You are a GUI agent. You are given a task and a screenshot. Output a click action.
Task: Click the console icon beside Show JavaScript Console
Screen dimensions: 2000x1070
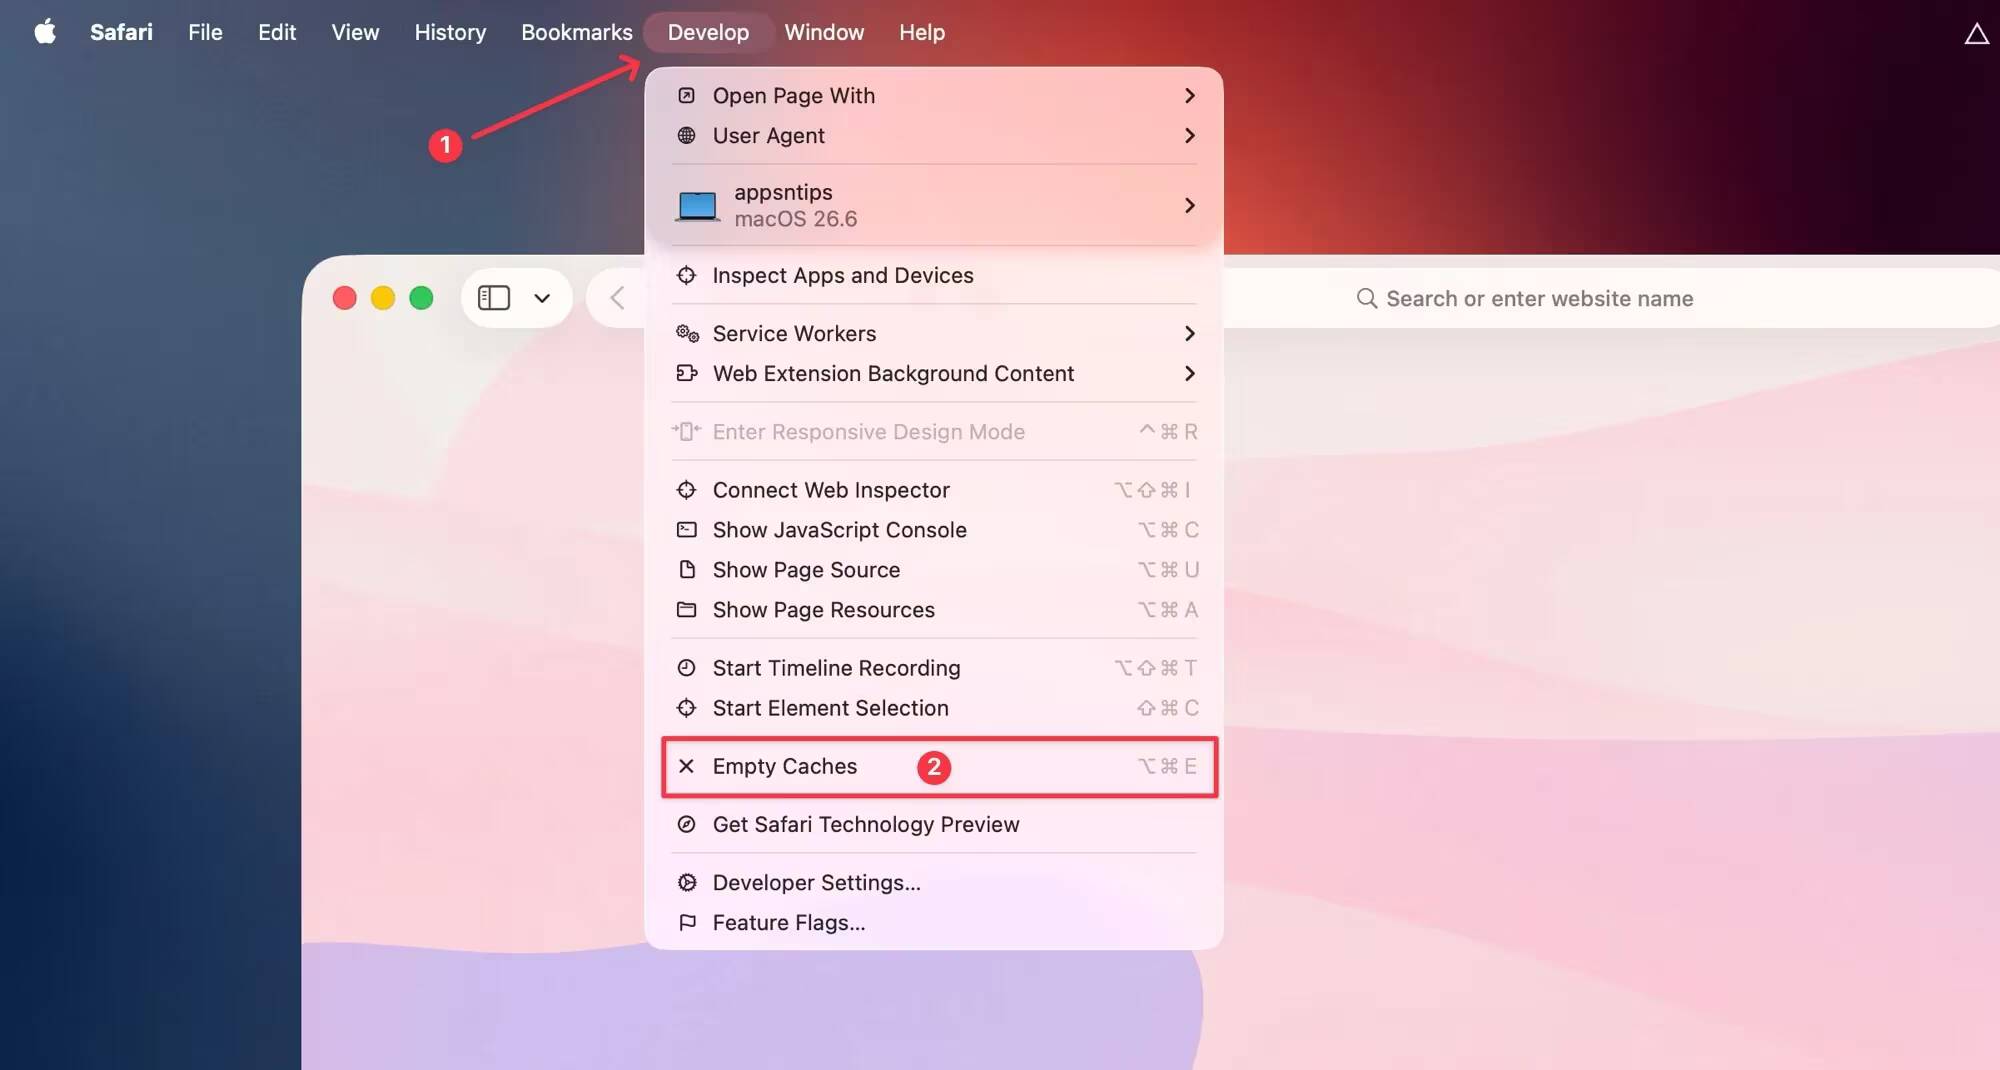coord(686,530)
